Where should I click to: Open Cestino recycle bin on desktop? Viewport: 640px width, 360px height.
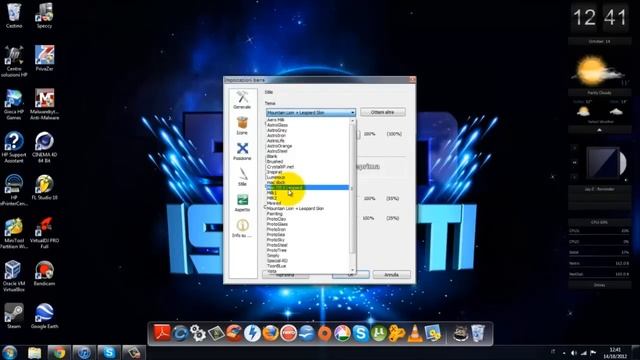click(x=13, y=16)
